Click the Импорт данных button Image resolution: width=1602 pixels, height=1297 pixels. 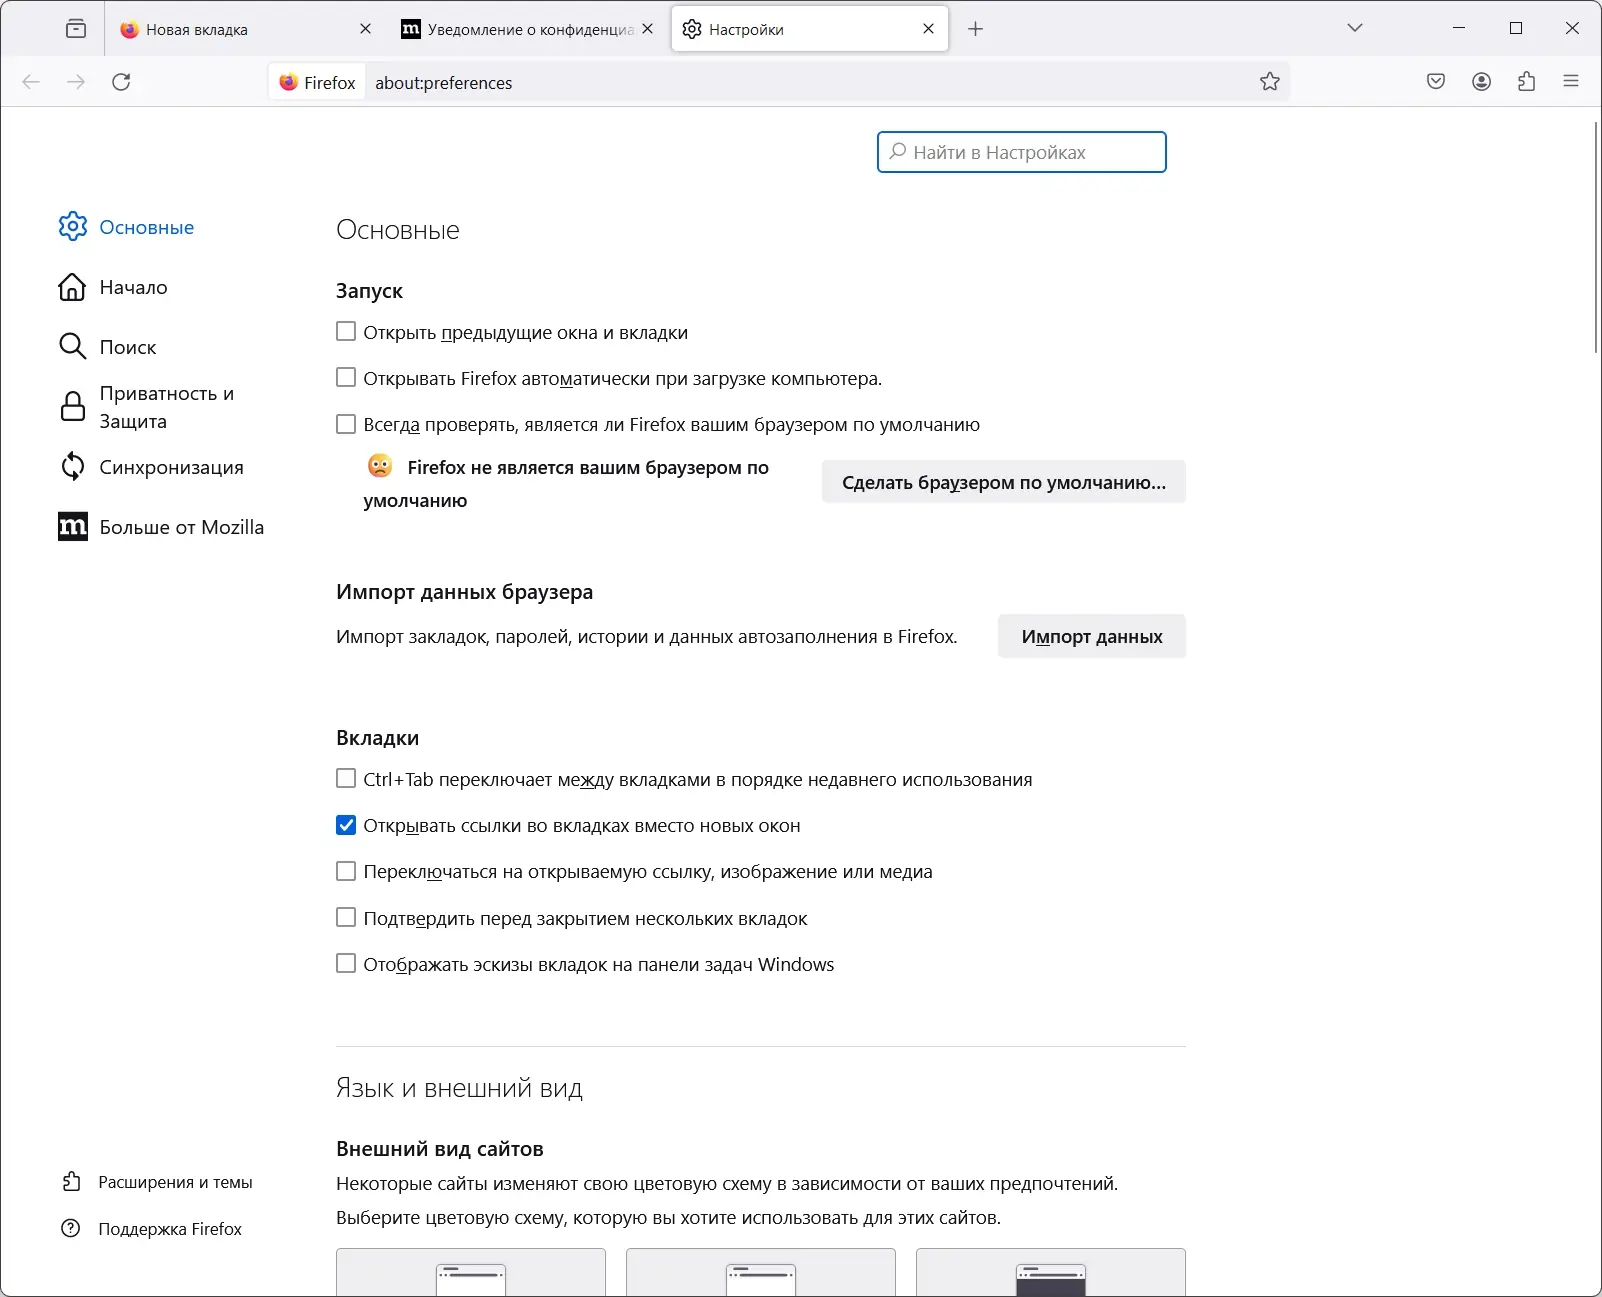[1092, 636]
